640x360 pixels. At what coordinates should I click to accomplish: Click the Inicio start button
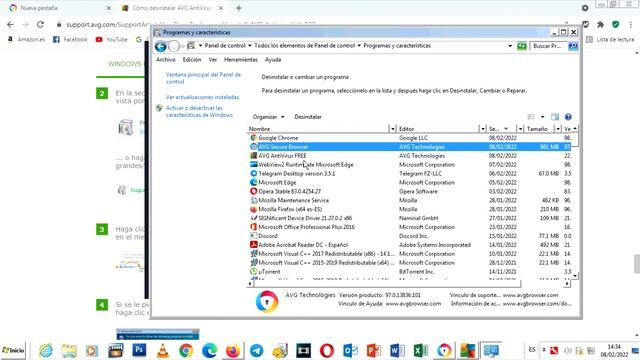click(13, 351)
